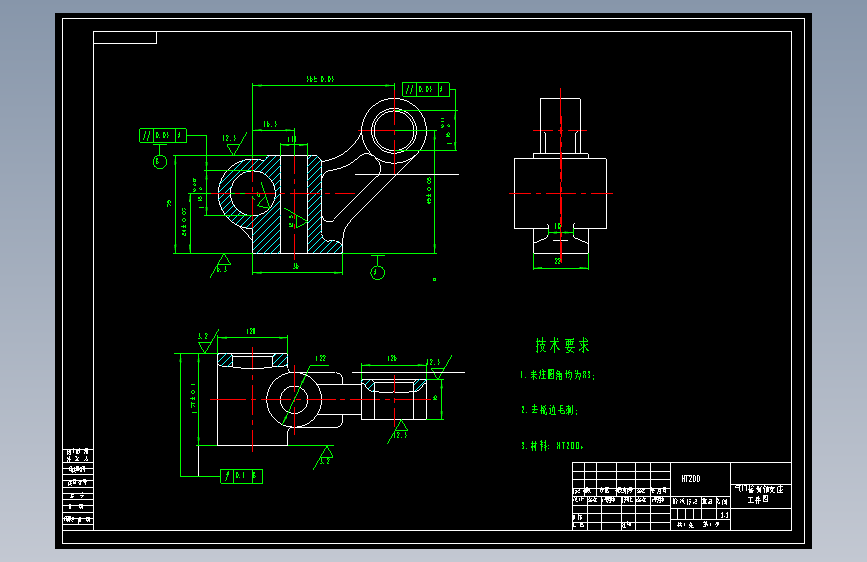
Task: Click note 2 about removing sharp burrs
Action: (x=550, y=410)
